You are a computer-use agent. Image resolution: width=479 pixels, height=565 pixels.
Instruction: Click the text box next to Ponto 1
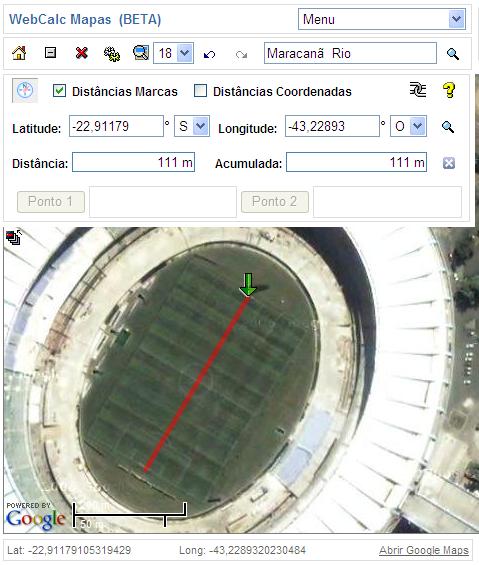(163, 202)
